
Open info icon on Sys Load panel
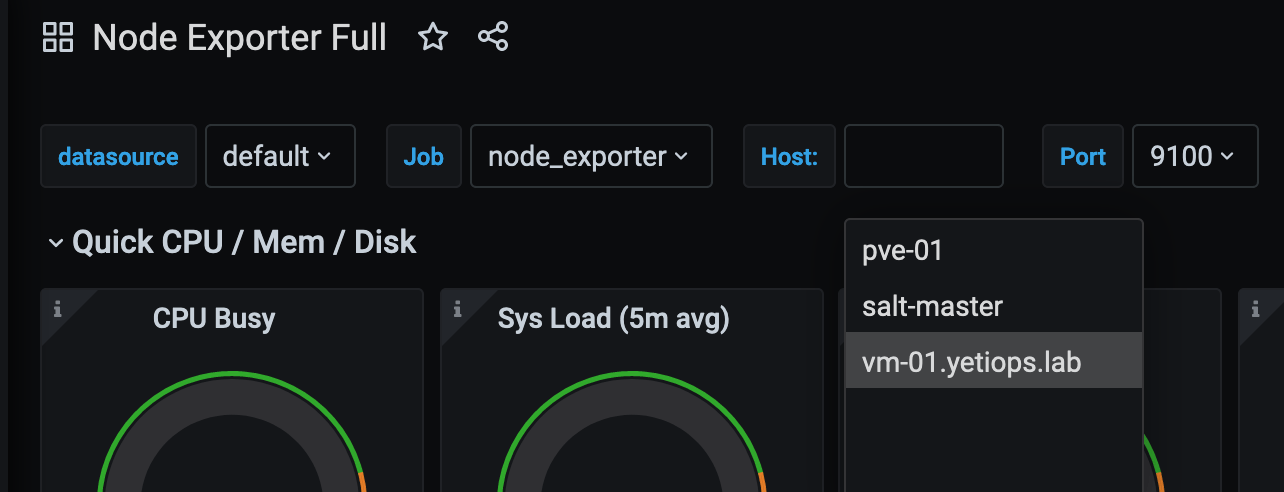tap(457, 309)
